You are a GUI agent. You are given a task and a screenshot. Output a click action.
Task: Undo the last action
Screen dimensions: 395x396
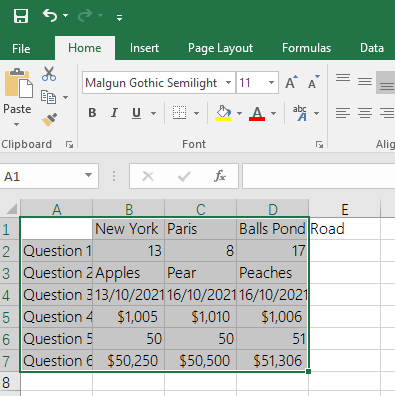50,15
